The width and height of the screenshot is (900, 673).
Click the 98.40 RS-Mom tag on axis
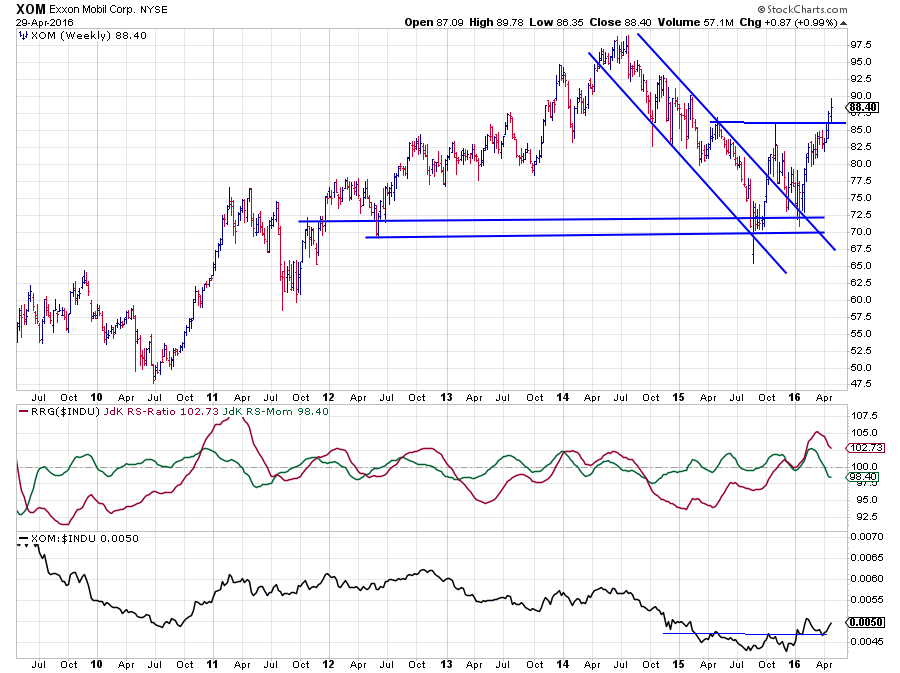point(862,477)
